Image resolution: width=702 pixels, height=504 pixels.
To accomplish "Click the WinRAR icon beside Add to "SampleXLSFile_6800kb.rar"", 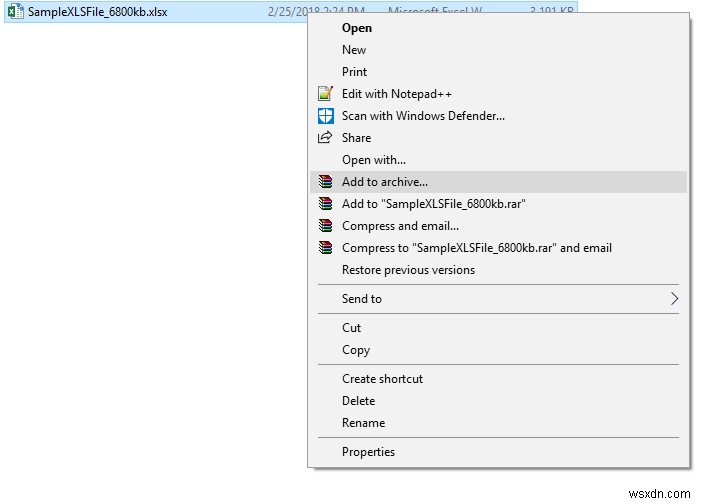I will tap(324, 204).
